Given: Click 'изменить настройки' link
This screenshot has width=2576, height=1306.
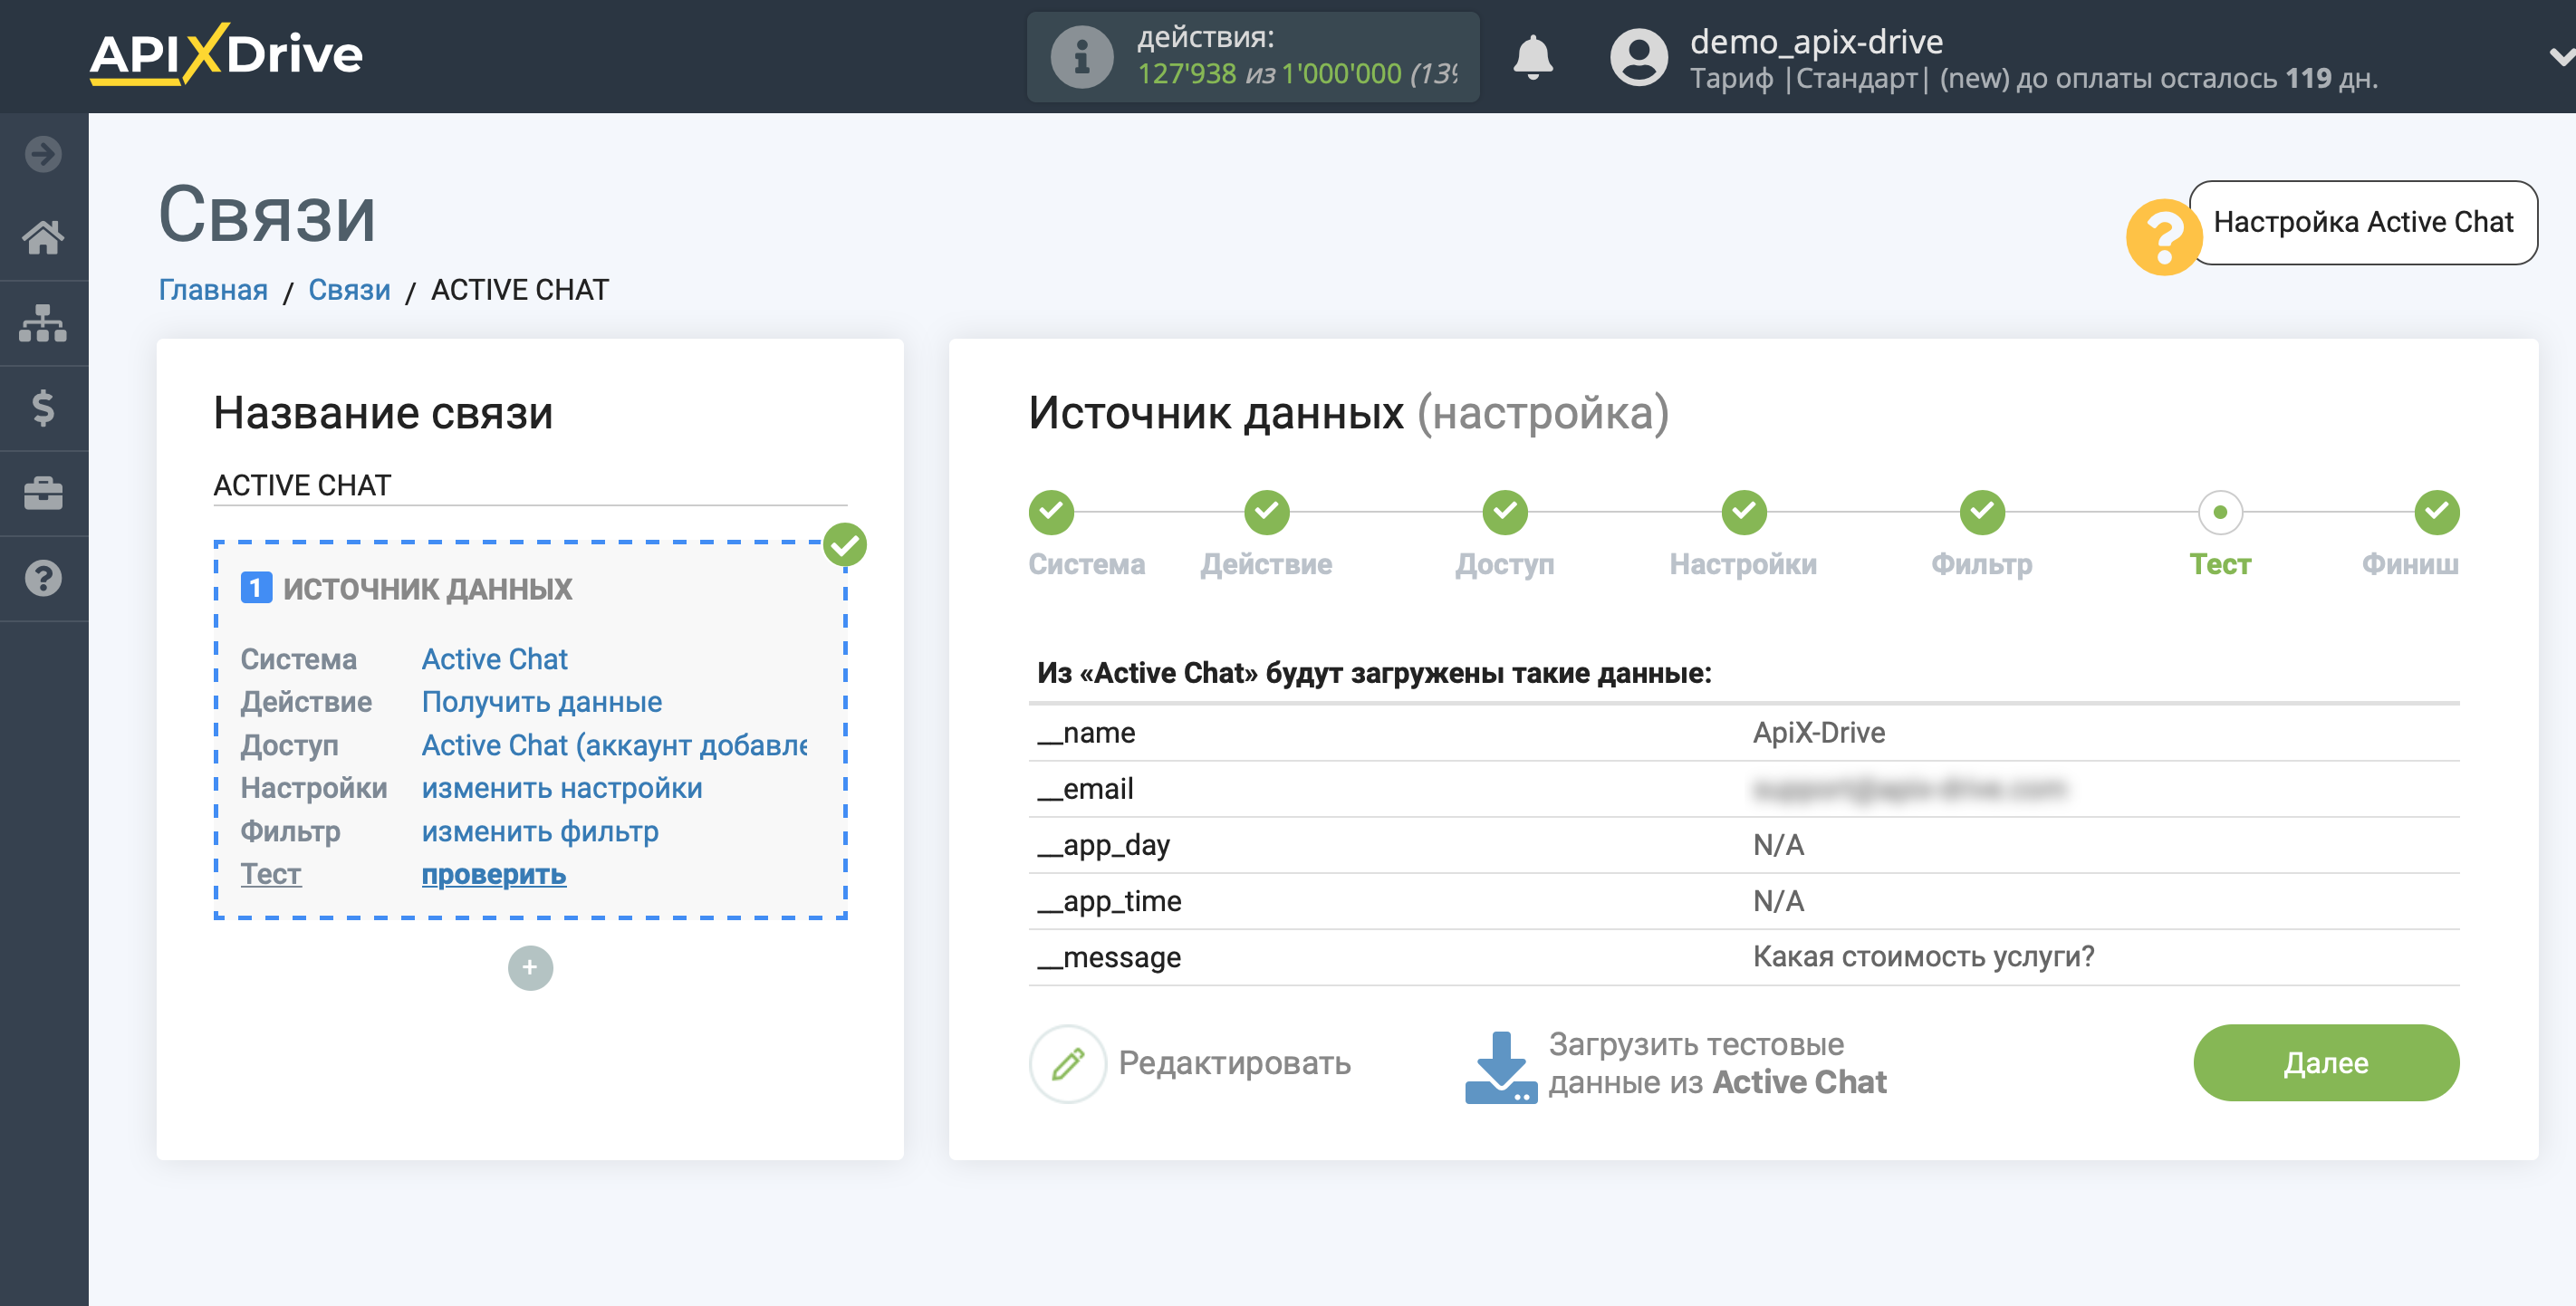Looking at the screenshot, I should pos(561,788).
